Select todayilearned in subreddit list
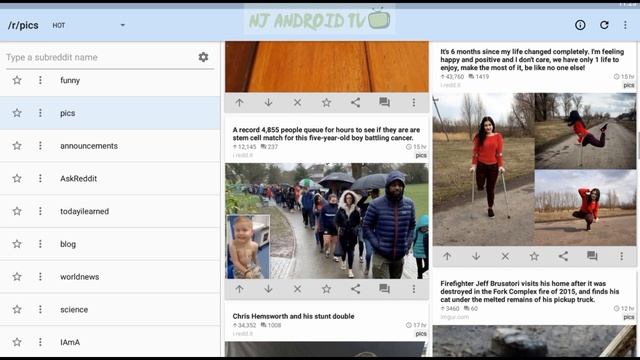The height and width of the screenshot is (360, 640). click(x=84, y=211)
